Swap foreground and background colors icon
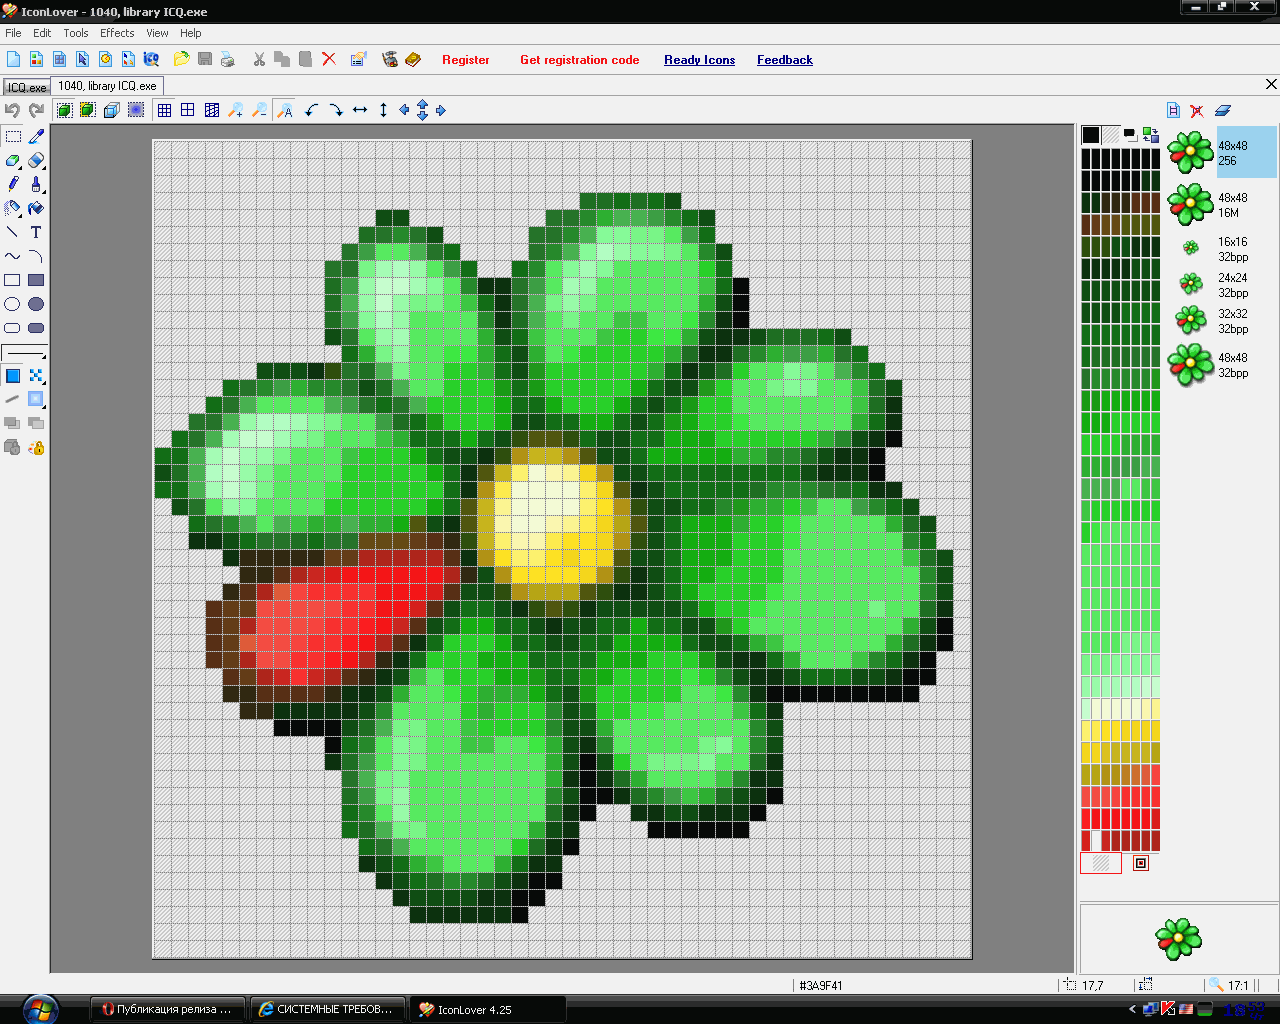This screenshot has height=1024, width=1280. (x=1151, y=135)
